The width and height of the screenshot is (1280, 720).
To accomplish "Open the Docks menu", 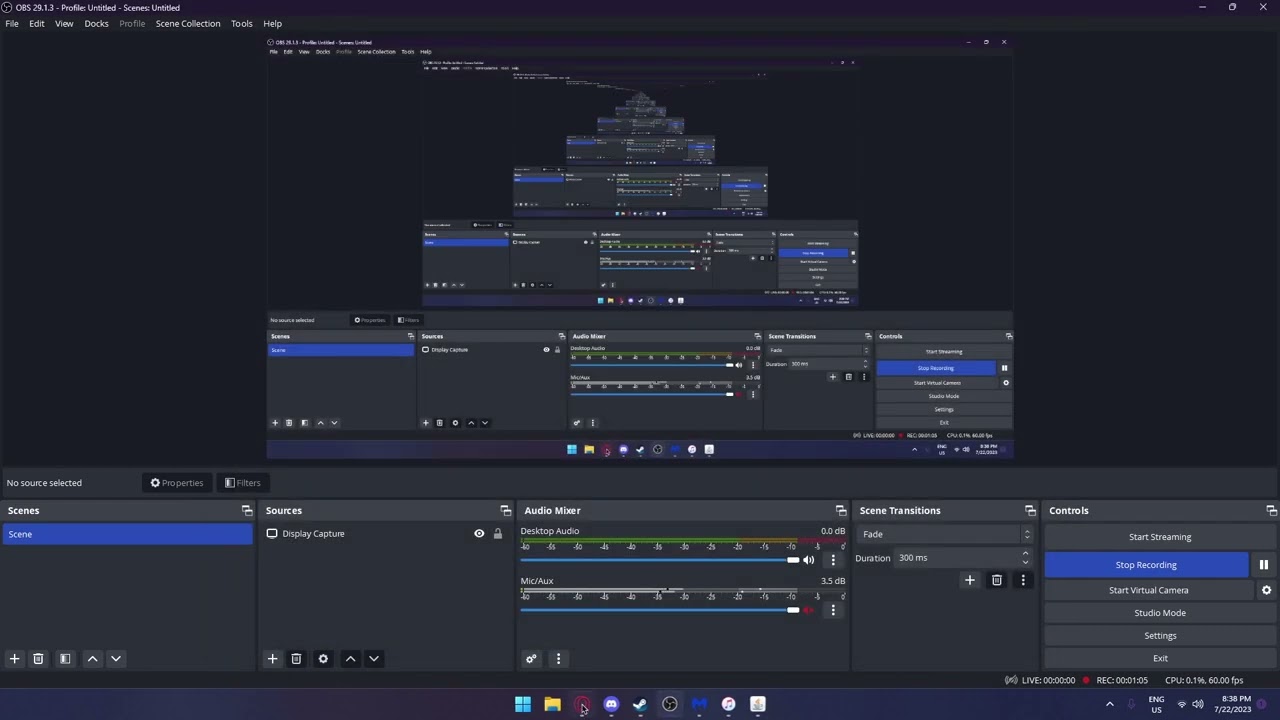I will click(x=96, y=23).
